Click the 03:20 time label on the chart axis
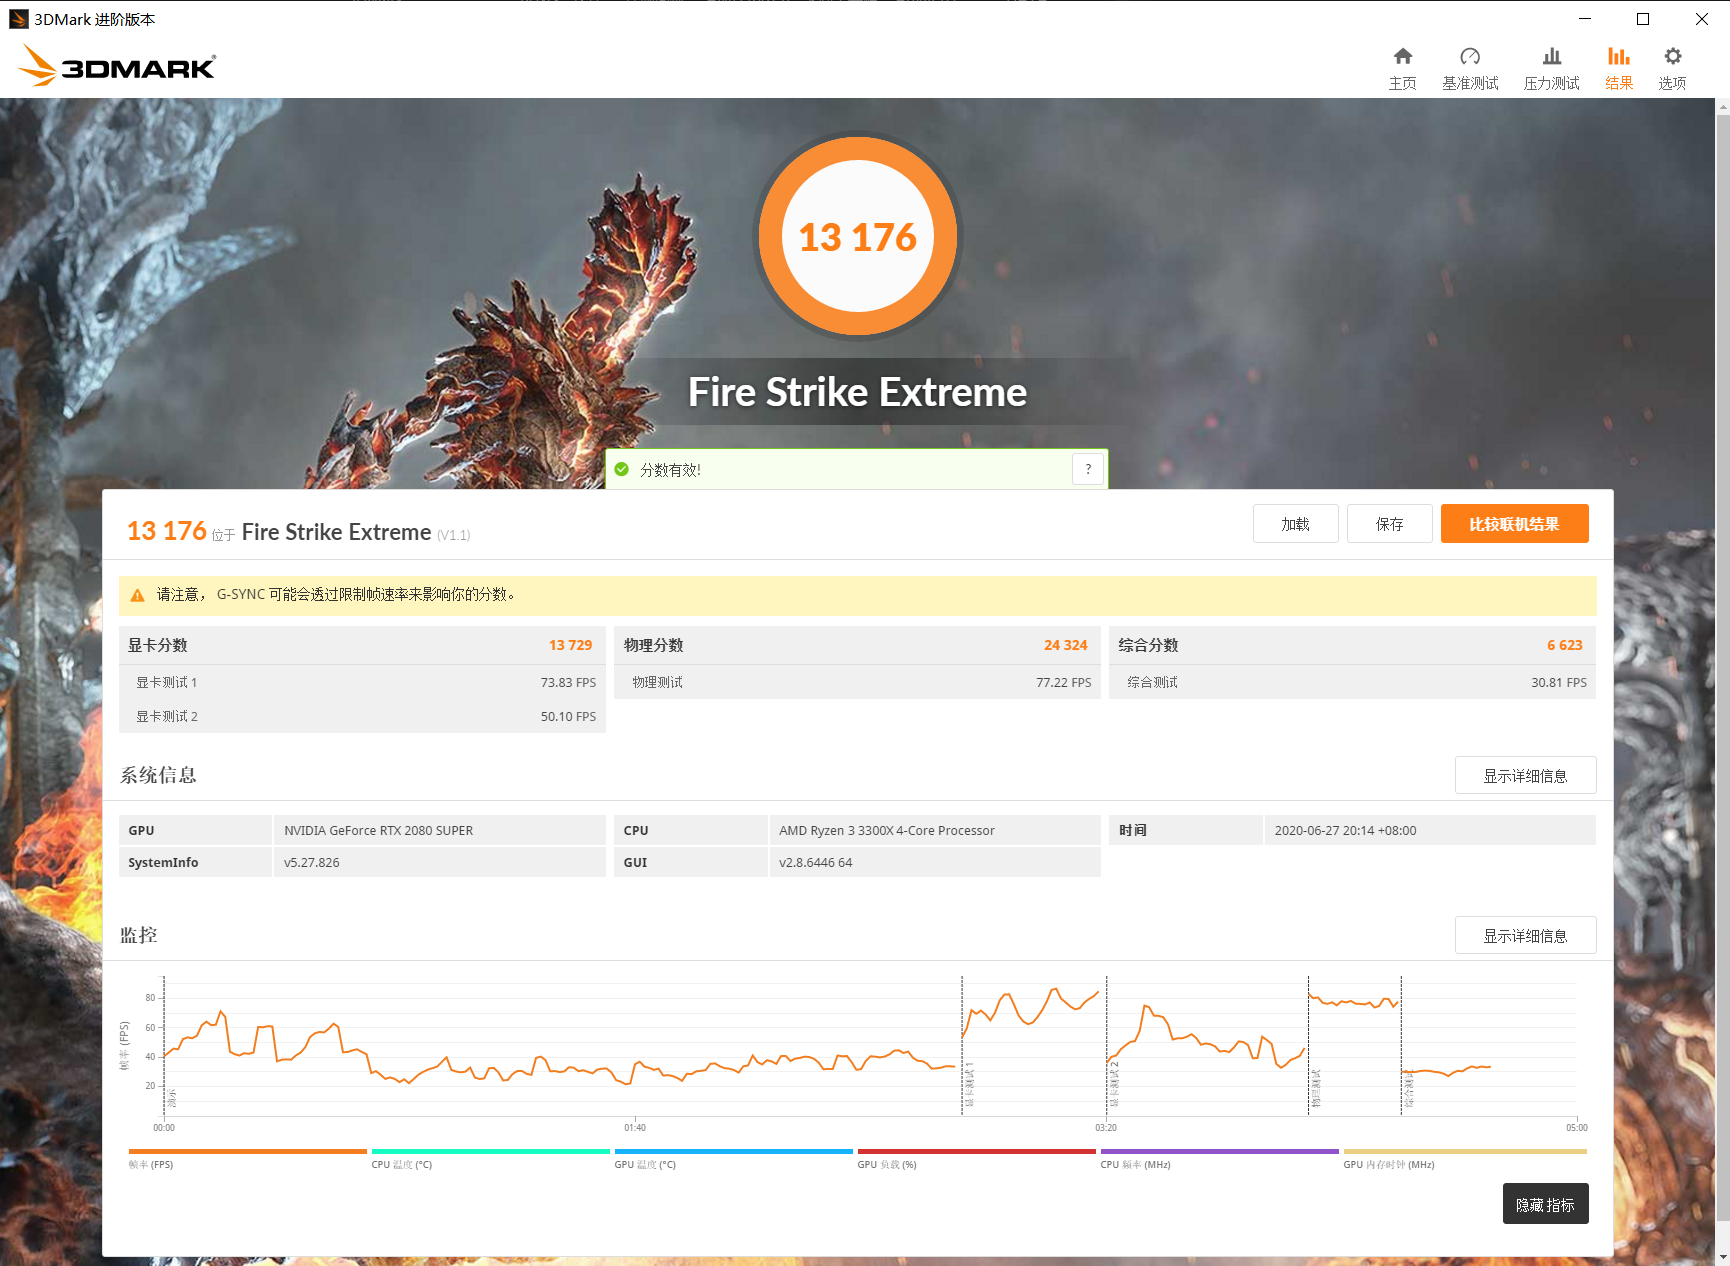 pyautogui.click(x=1105, y=1128)
